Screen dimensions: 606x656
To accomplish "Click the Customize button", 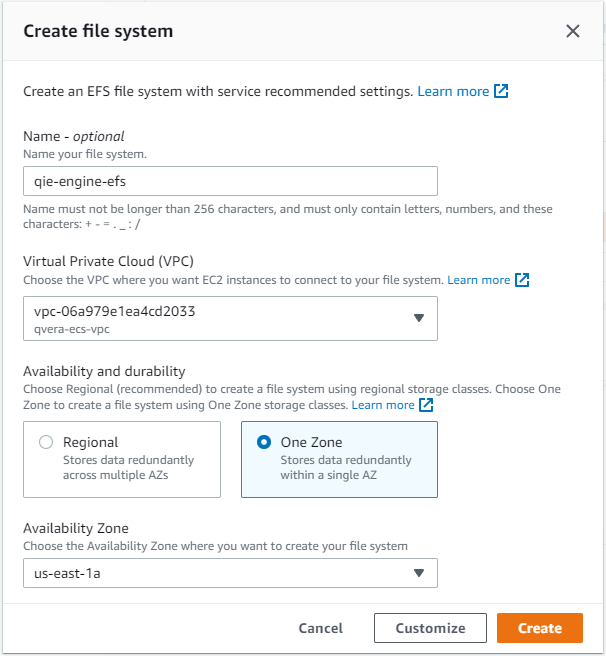I will 430,628.
